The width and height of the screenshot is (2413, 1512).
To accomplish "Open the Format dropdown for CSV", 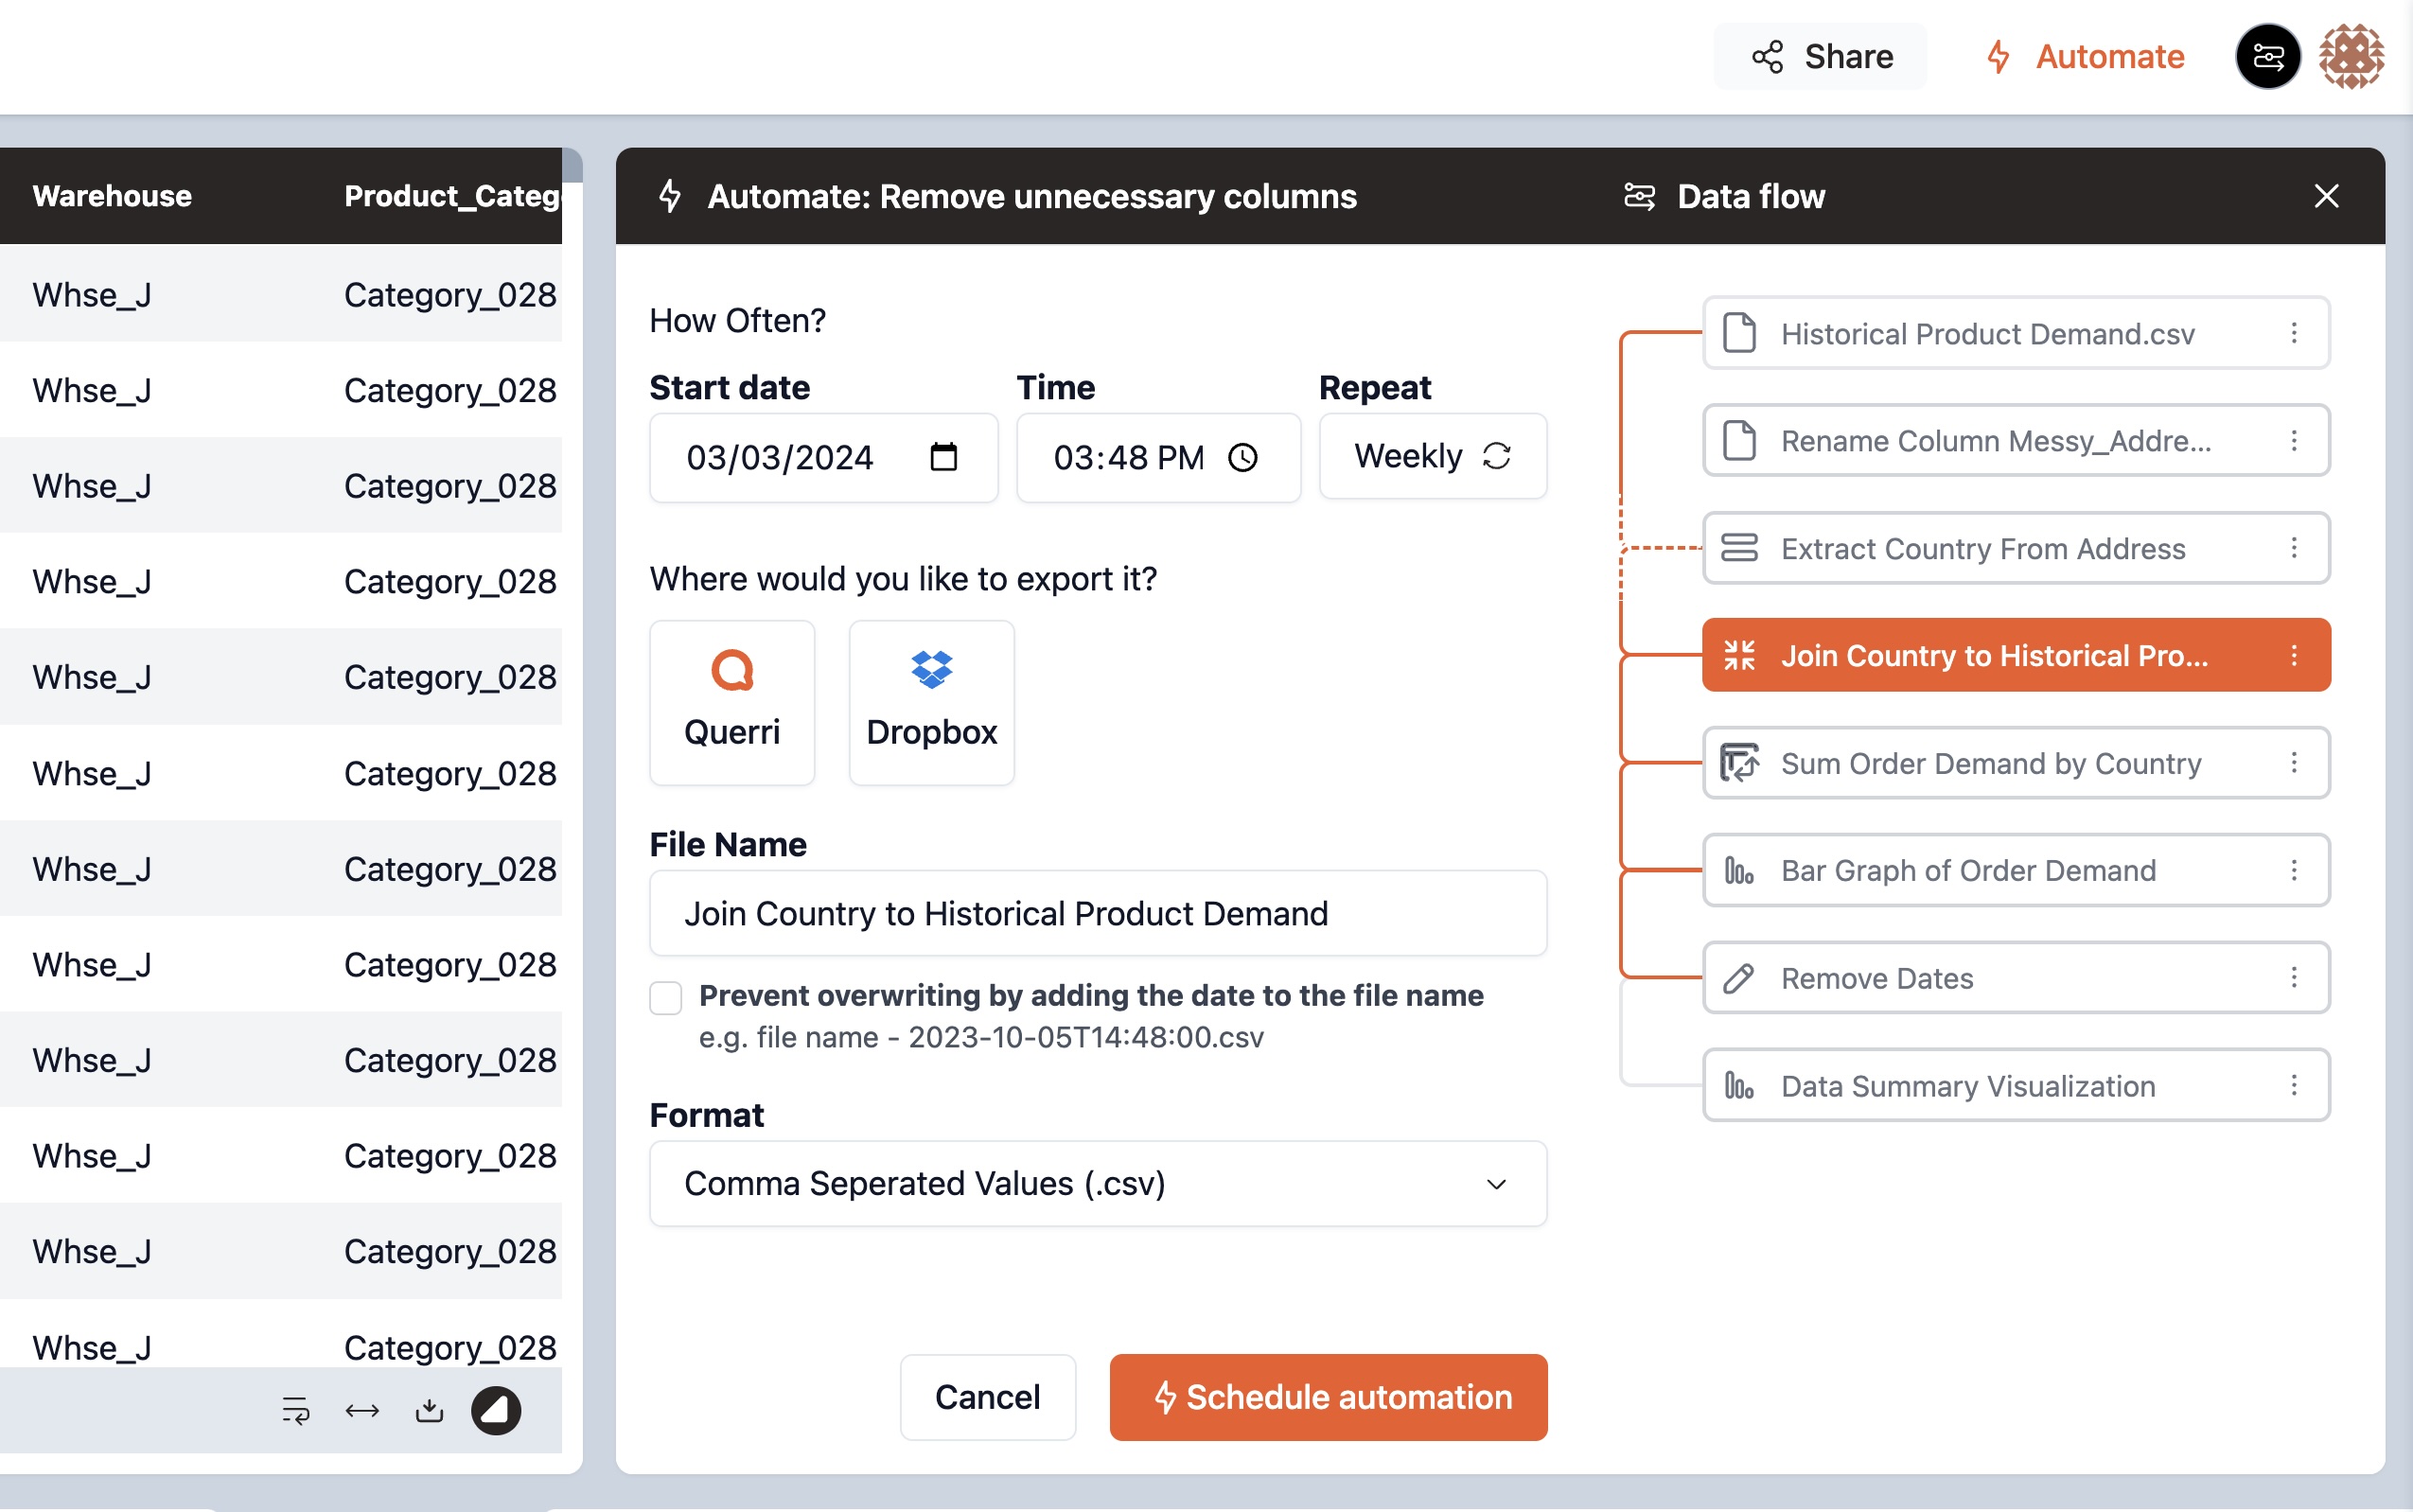I will click(x=1097, y=1183).
